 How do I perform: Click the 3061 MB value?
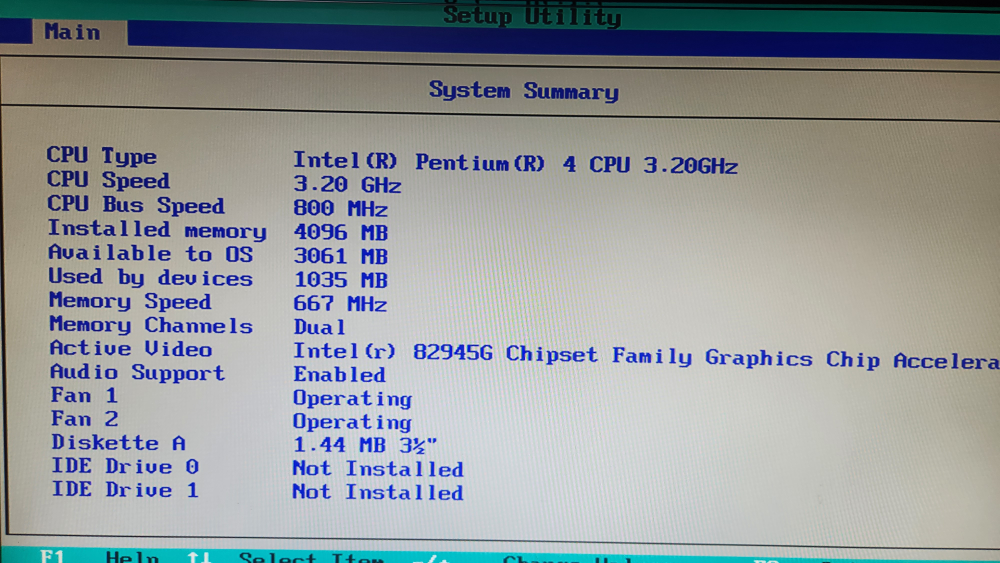(341, 256)
